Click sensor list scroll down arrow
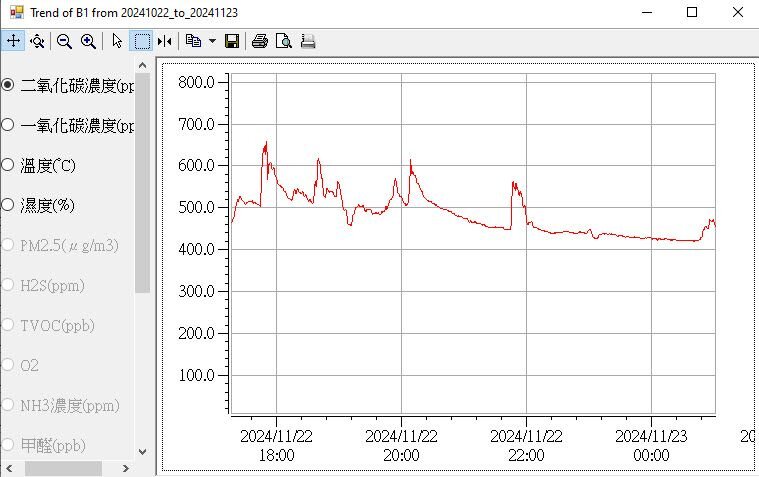This screenshot has height=477, width=759. click(x=142, y=452)
